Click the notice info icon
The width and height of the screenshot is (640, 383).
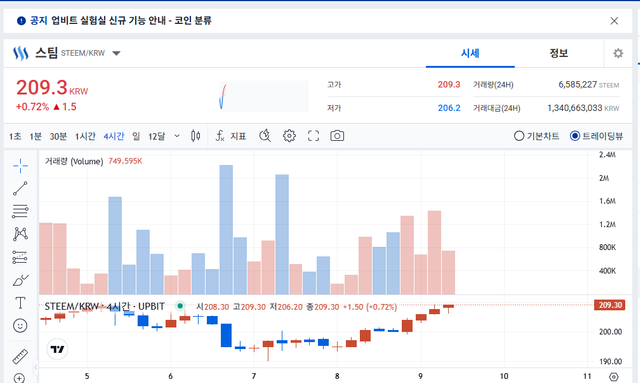pyautogui.click(x=21, y=20)
